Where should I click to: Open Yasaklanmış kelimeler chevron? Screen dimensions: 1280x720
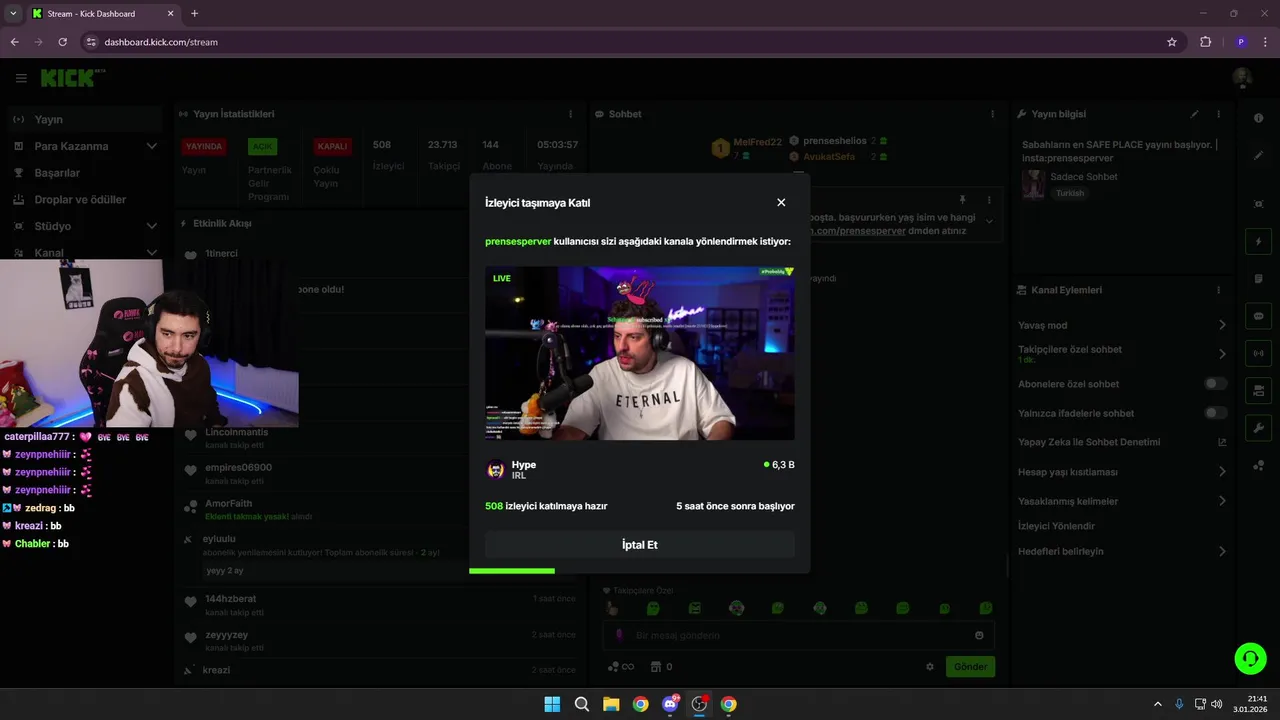pos(1222,501)
